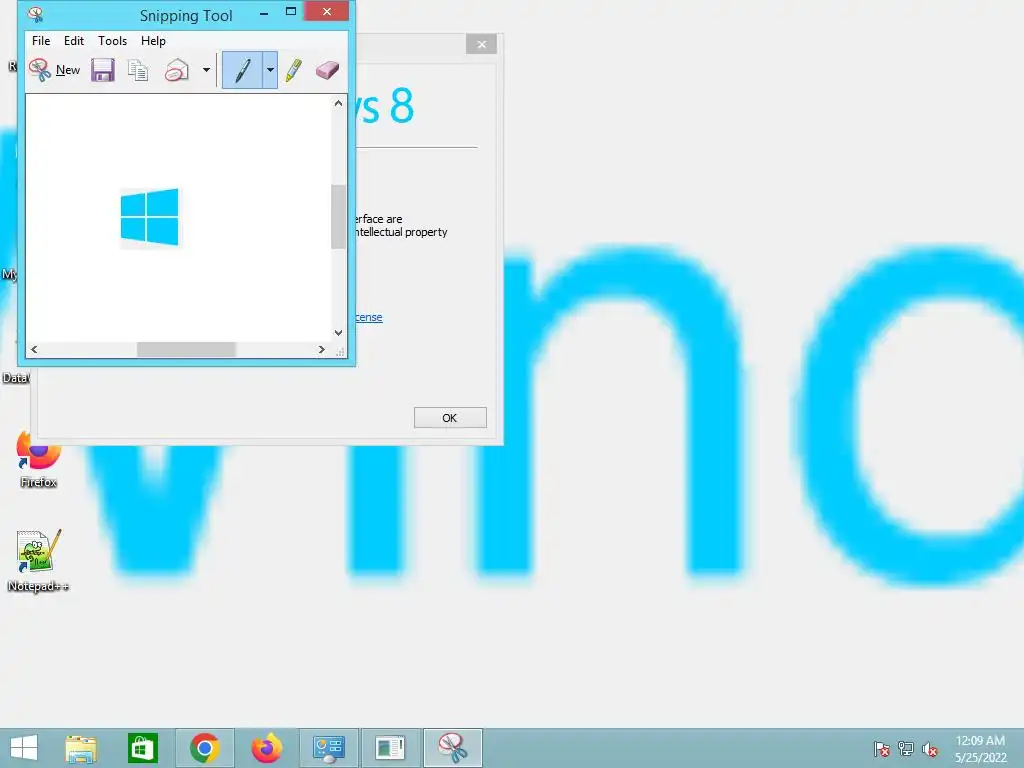Viewport: 1024px width, 768px height.
Task: Launch Firefox from taskbar
Action: (266, 748)
